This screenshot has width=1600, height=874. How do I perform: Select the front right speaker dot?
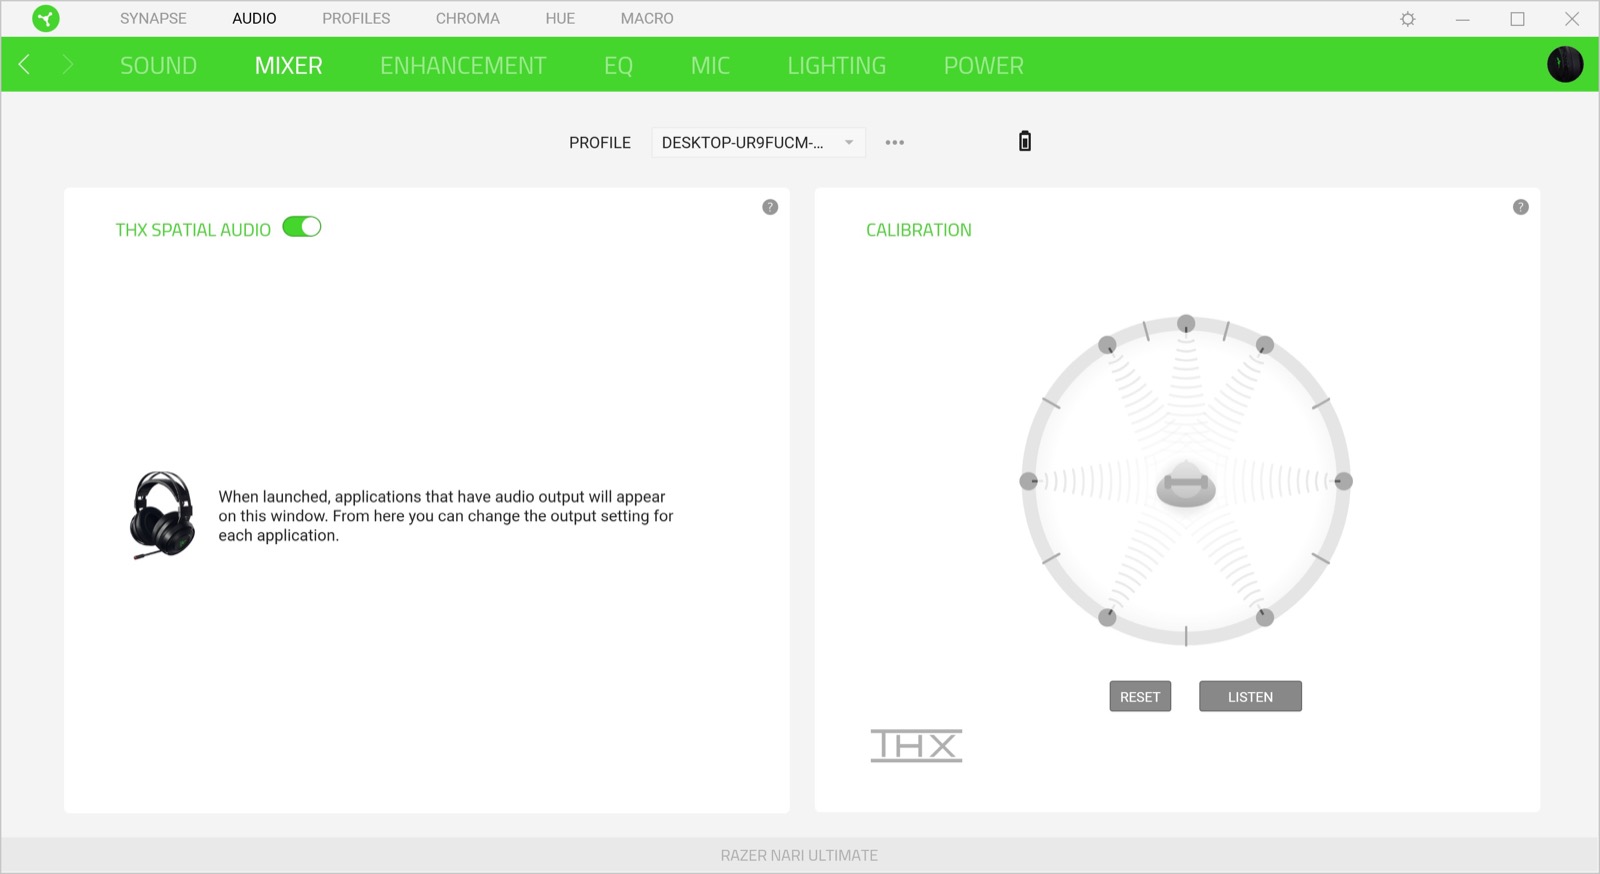(x=1265, y=345)
